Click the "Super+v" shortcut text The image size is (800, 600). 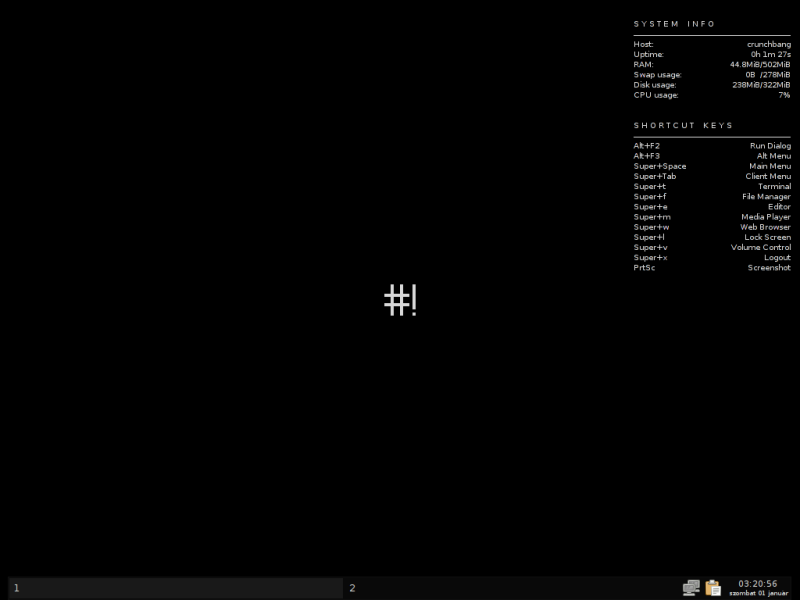(651, 247)
